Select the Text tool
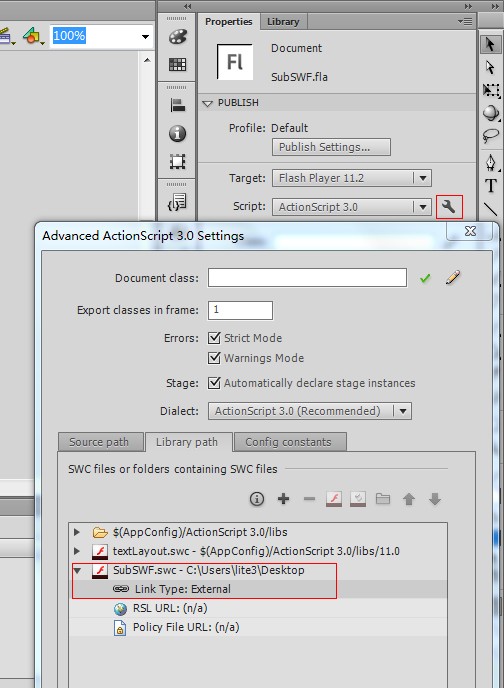 490,186
